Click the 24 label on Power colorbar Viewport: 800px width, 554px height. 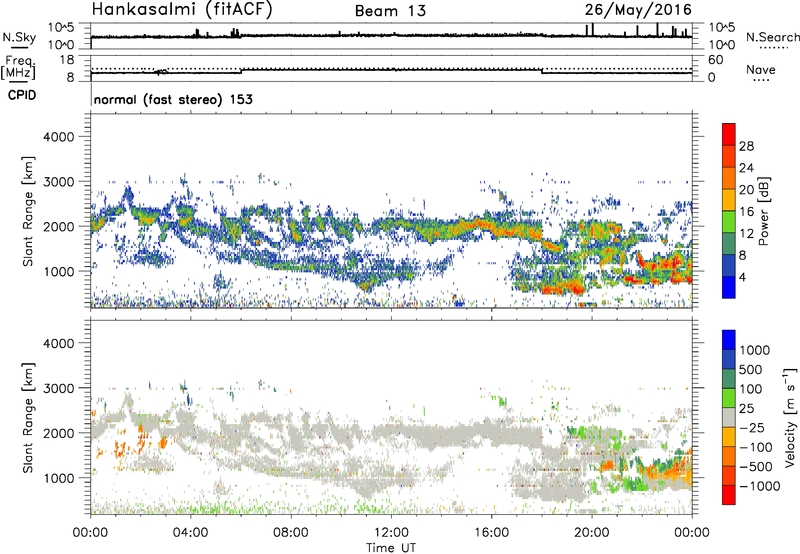[x=746, y=168]
